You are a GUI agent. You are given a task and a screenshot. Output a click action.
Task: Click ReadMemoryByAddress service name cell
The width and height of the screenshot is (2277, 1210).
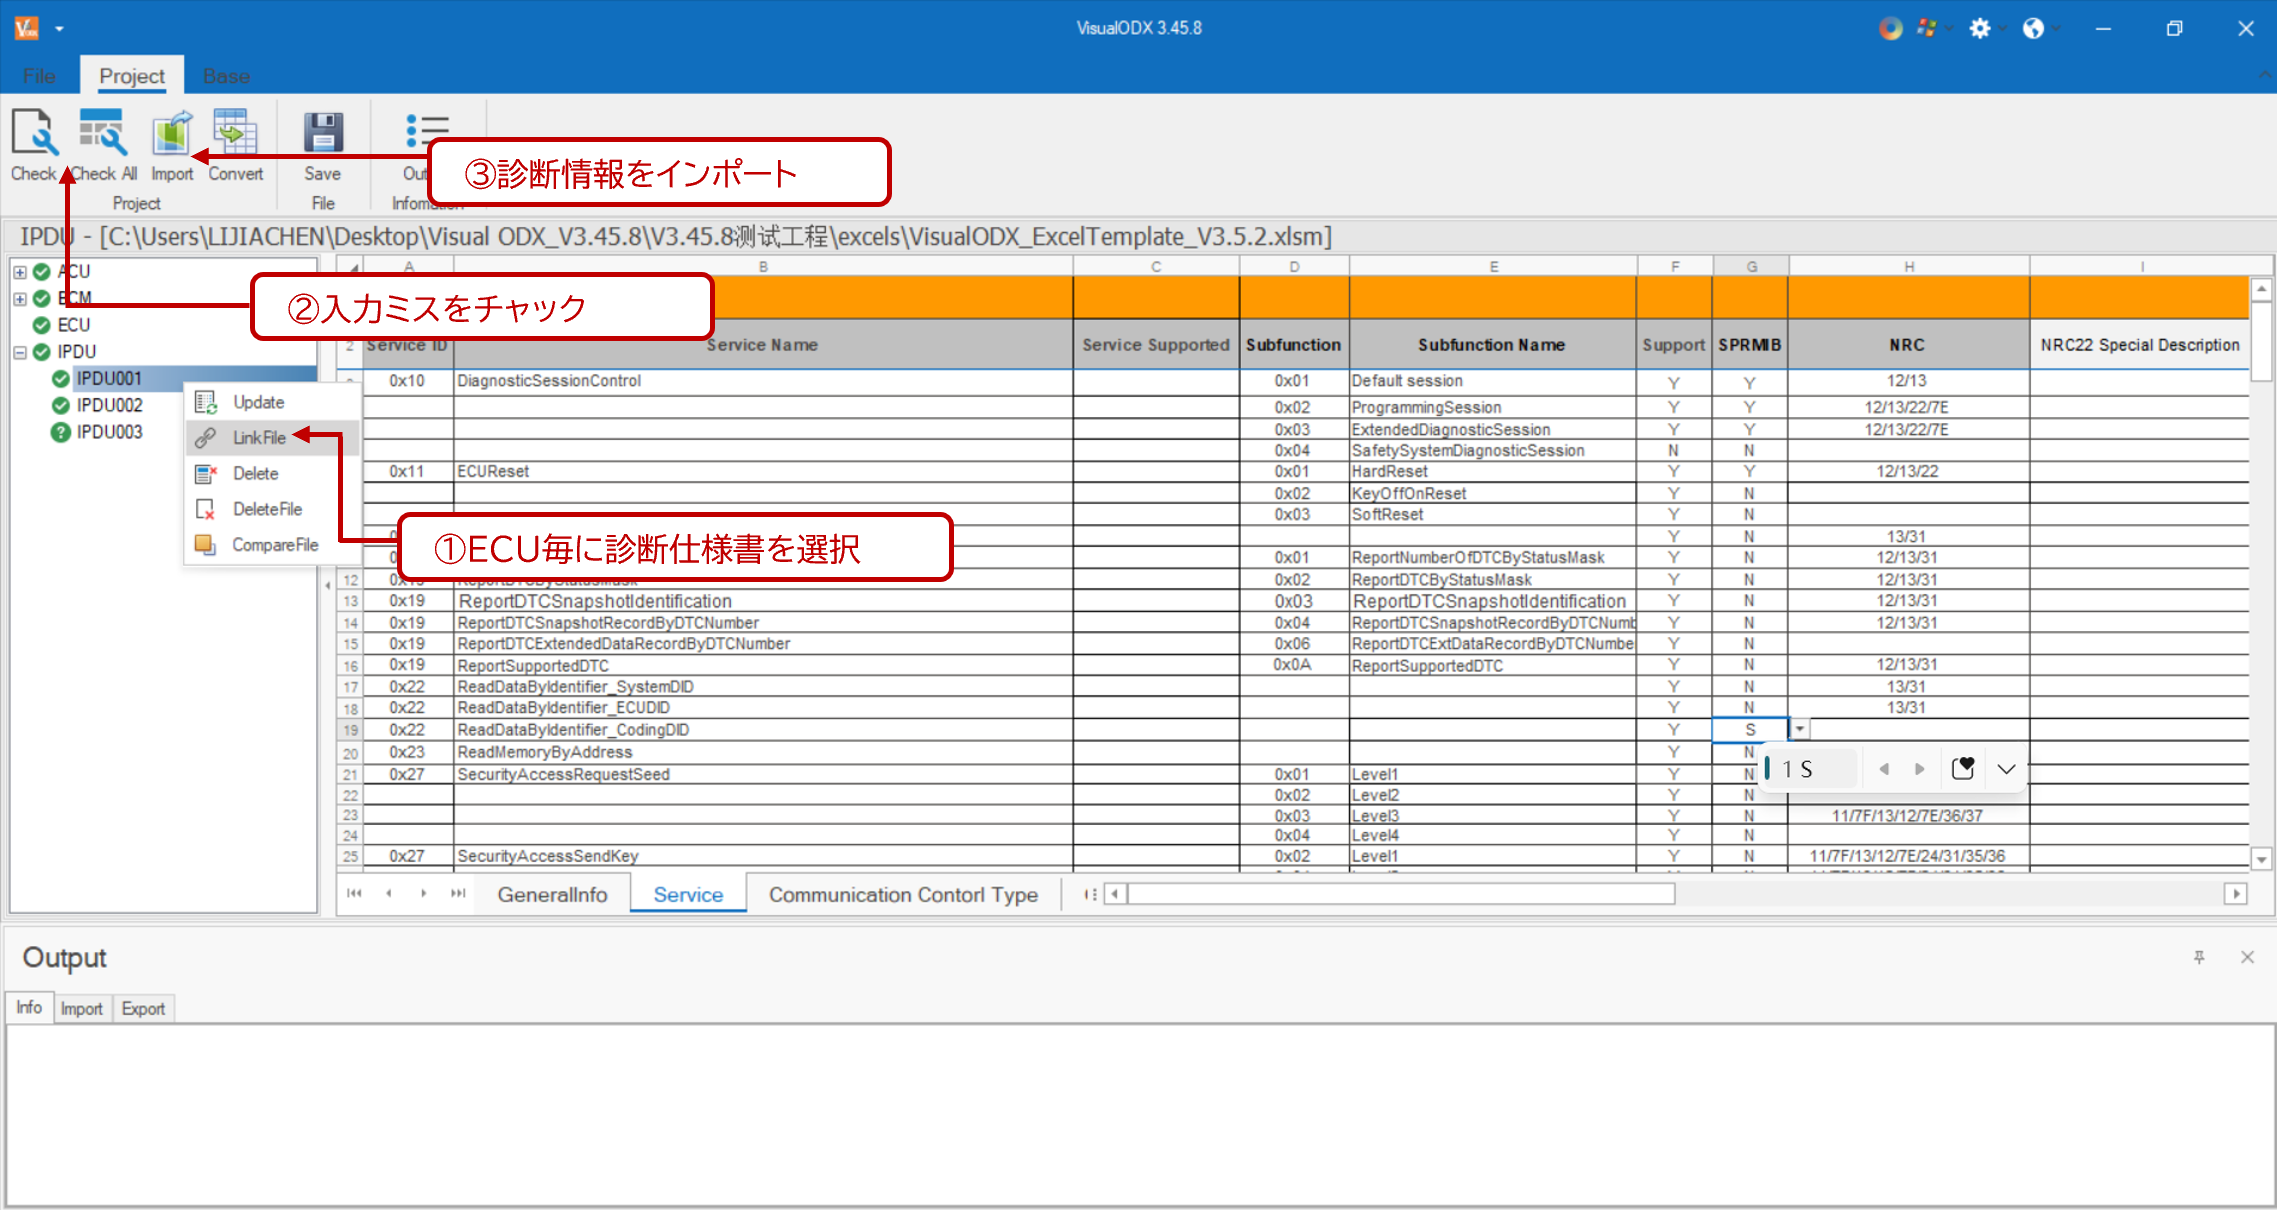pos(763,752)
